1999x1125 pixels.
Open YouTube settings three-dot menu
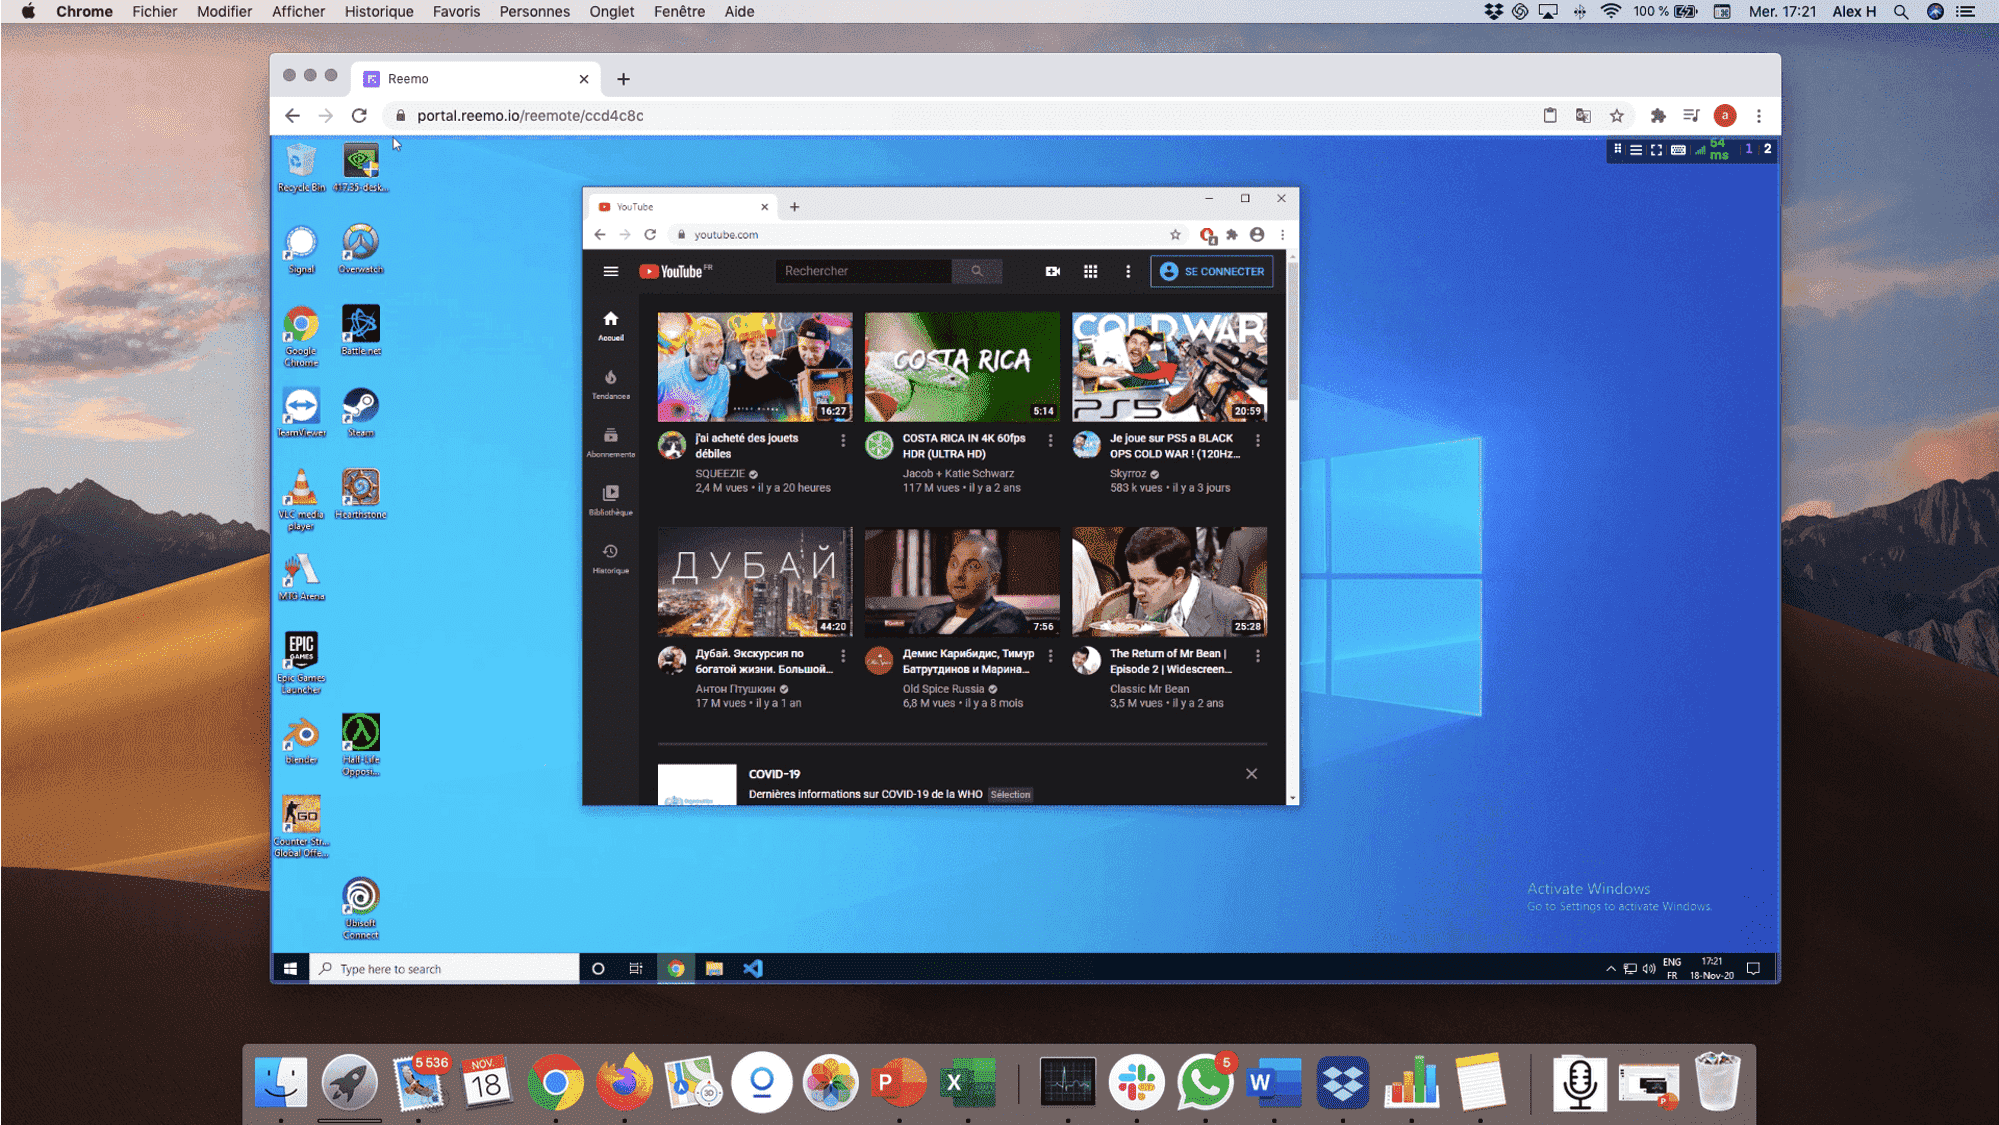click(1128, 271)
